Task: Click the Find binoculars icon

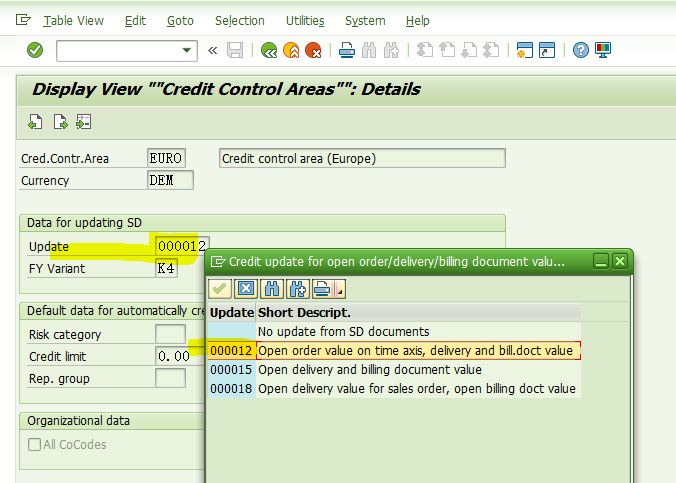Action: [x=369, y=50]
